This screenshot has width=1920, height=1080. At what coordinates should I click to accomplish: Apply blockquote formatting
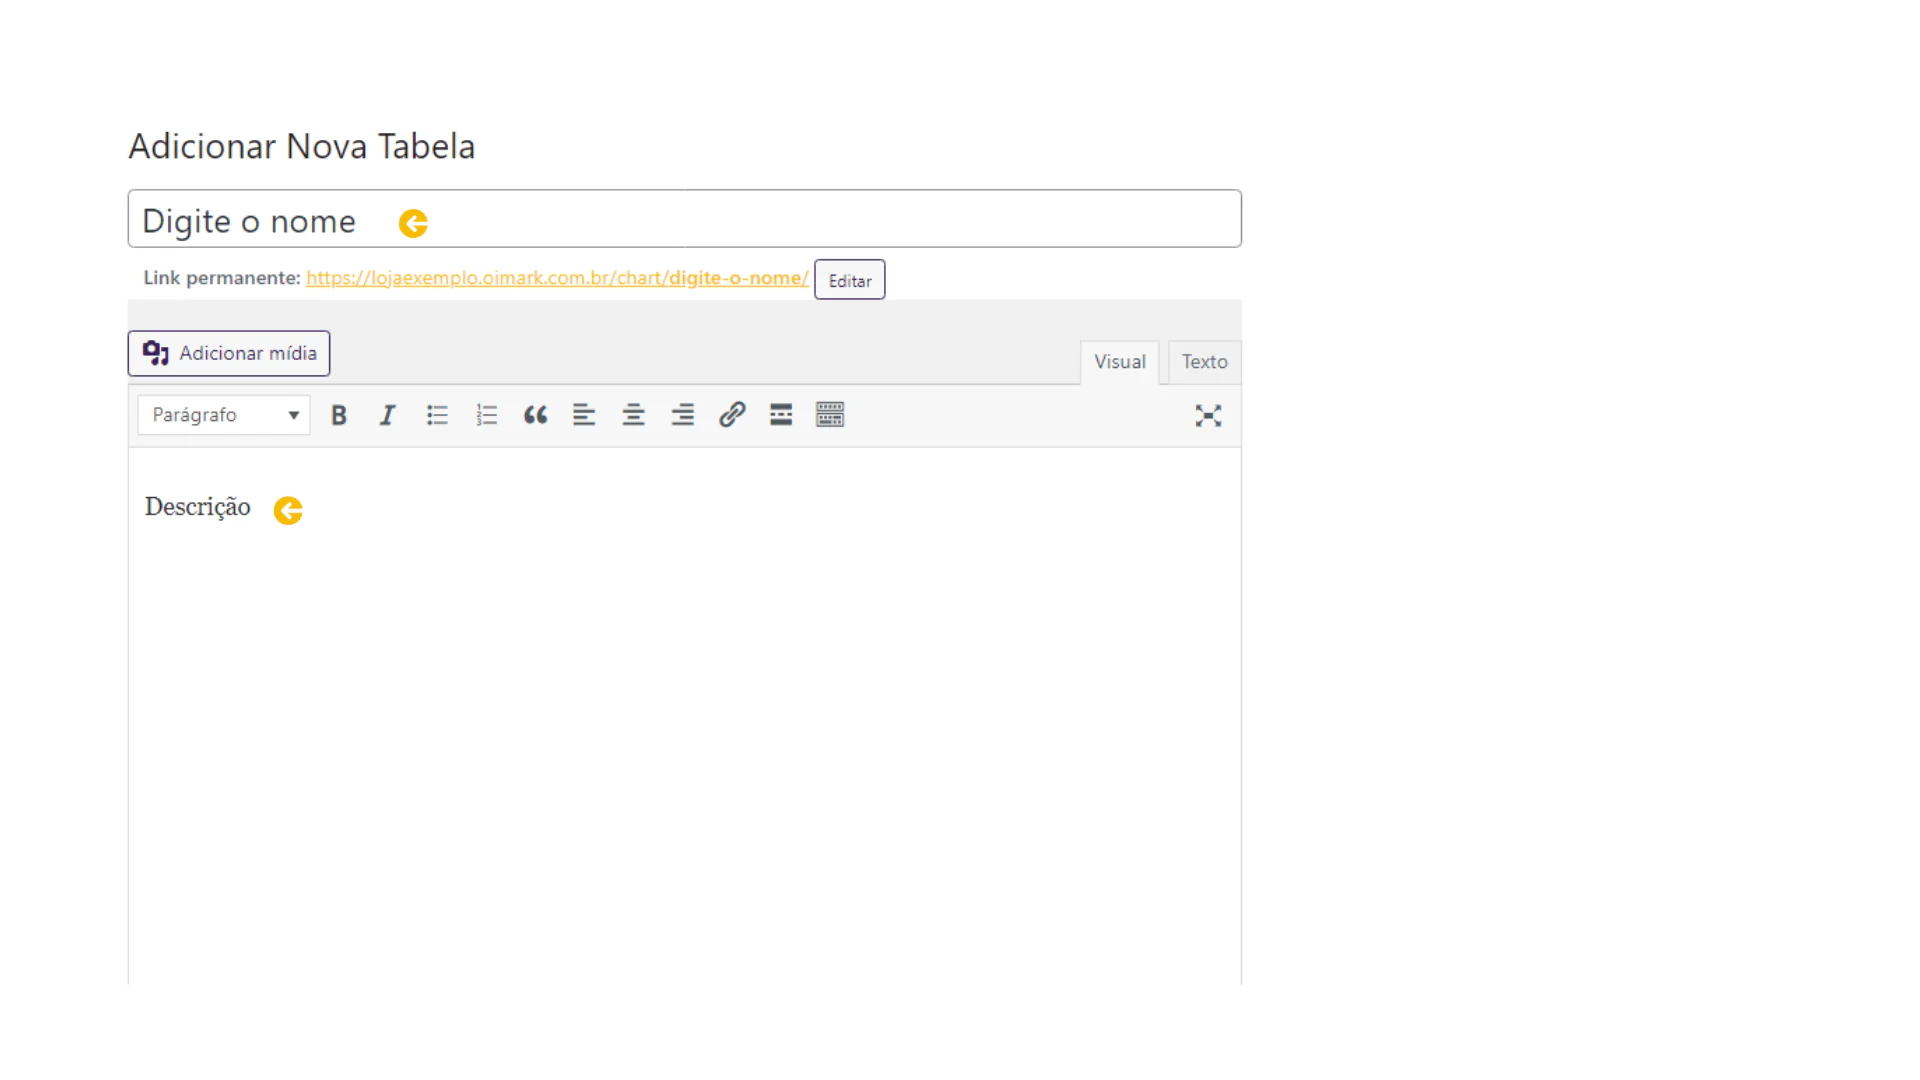pyautogui.click(x=535, y=415)
